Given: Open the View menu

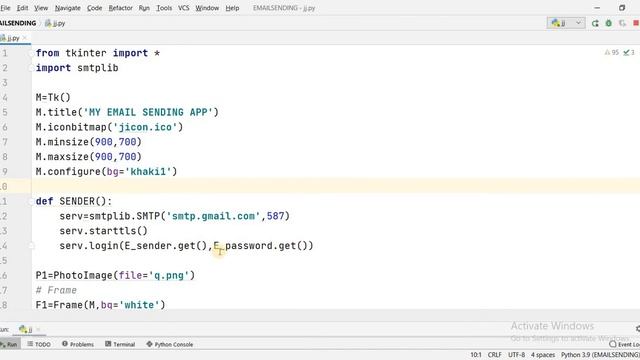Looking at the screenshot, I should [x=41, y=8].
